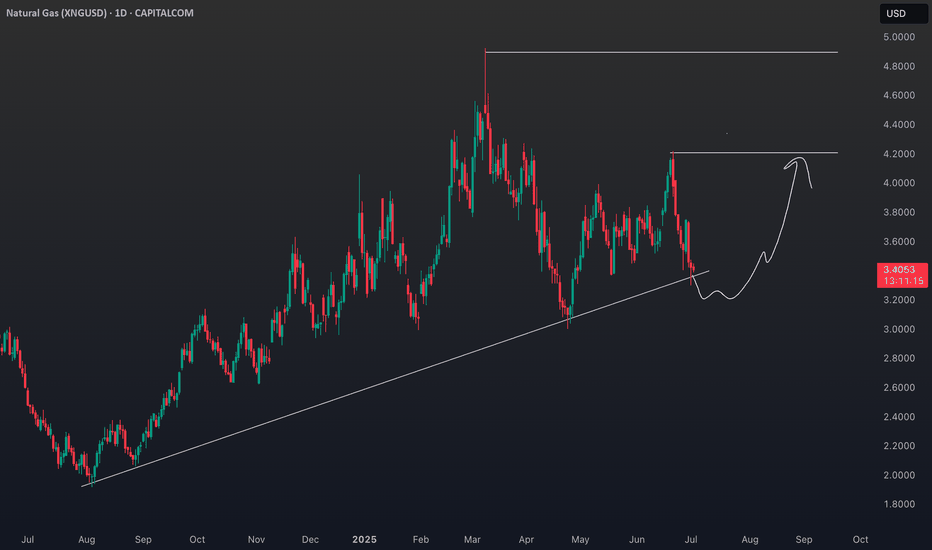Click the 3.8000 price axis label
The width and height of the screenshot is (932, 550).
pos(899,212)
